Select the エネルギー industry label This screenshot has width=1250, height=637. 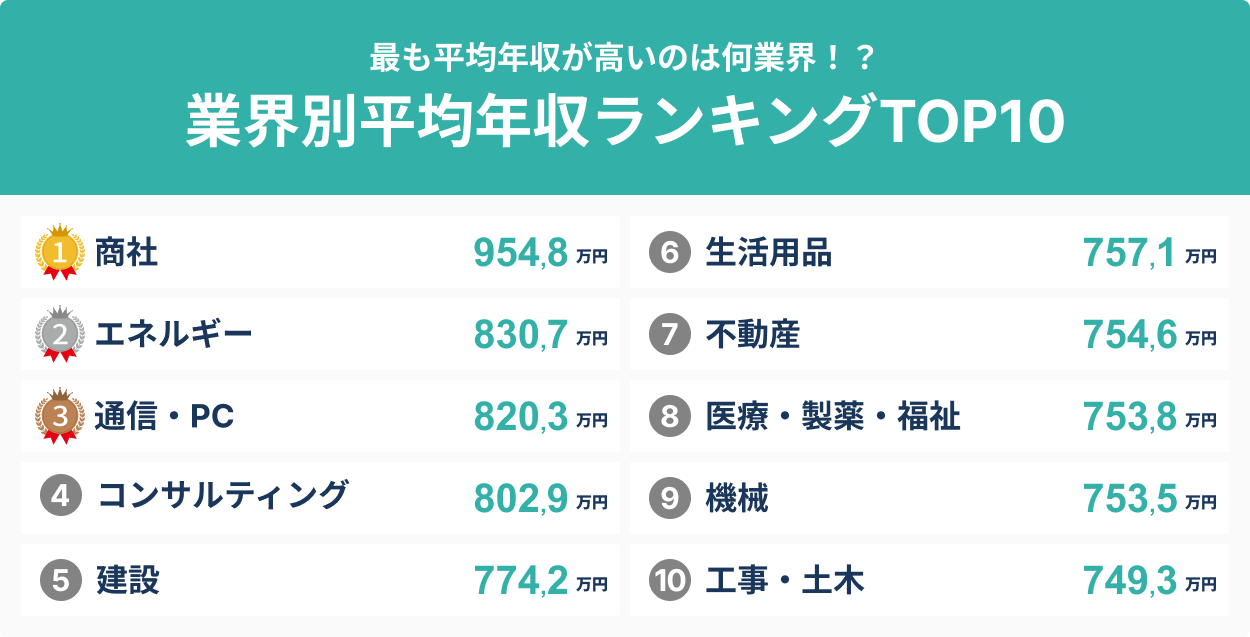point(173,335)
